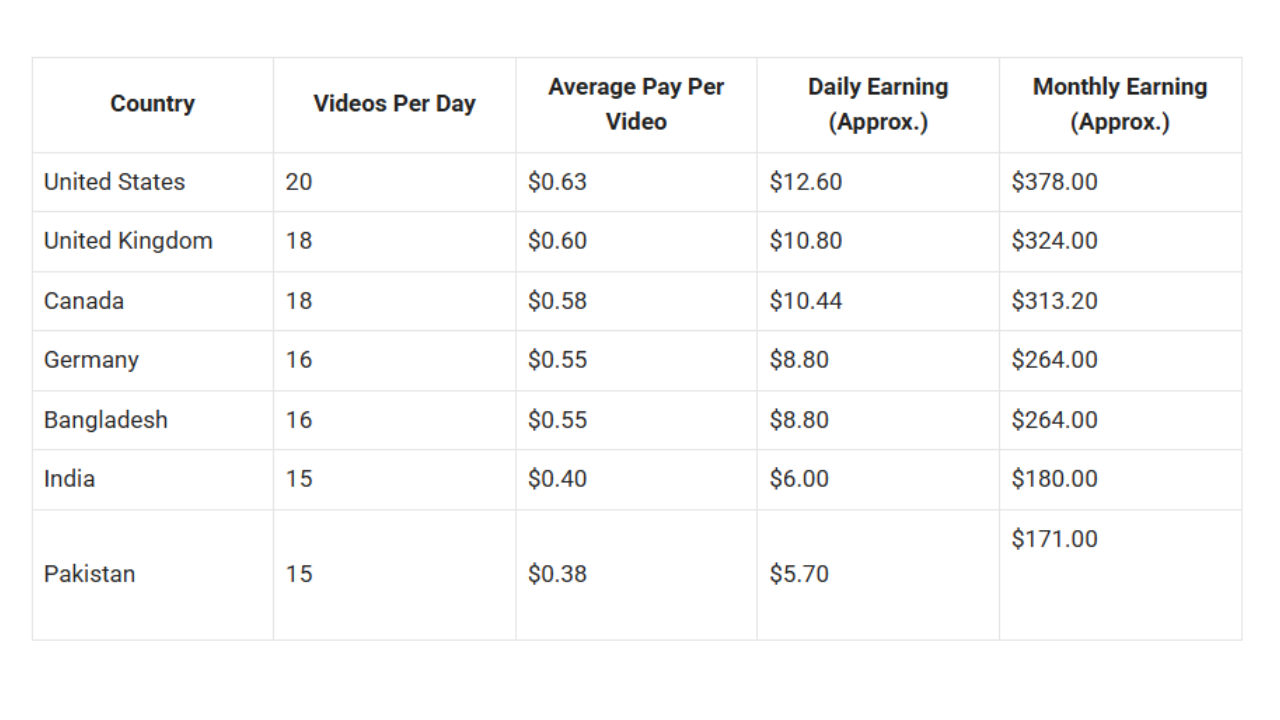The image size is (1280, 720).
Task: Select the $171.00 monthly earning cell
Action: pos(1054,539)
